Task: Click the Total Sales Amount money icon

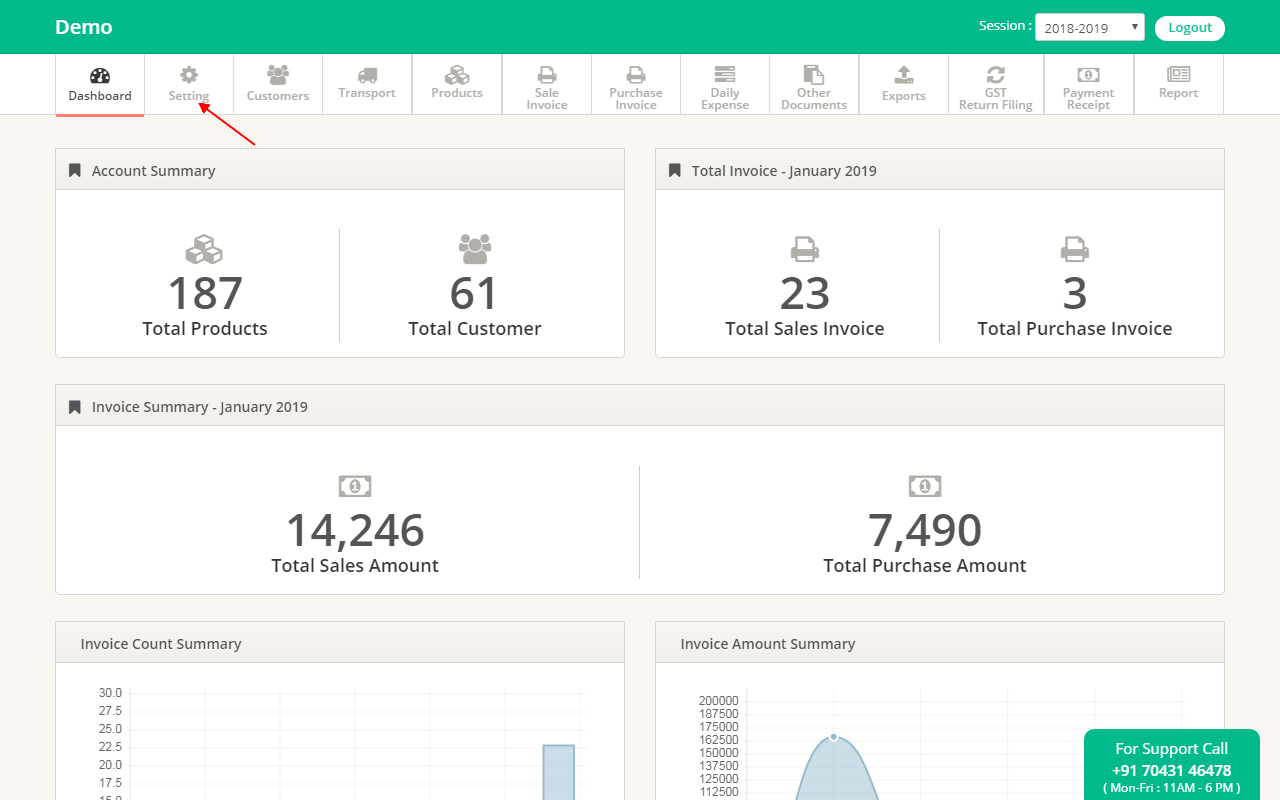Action: point(355,486)
